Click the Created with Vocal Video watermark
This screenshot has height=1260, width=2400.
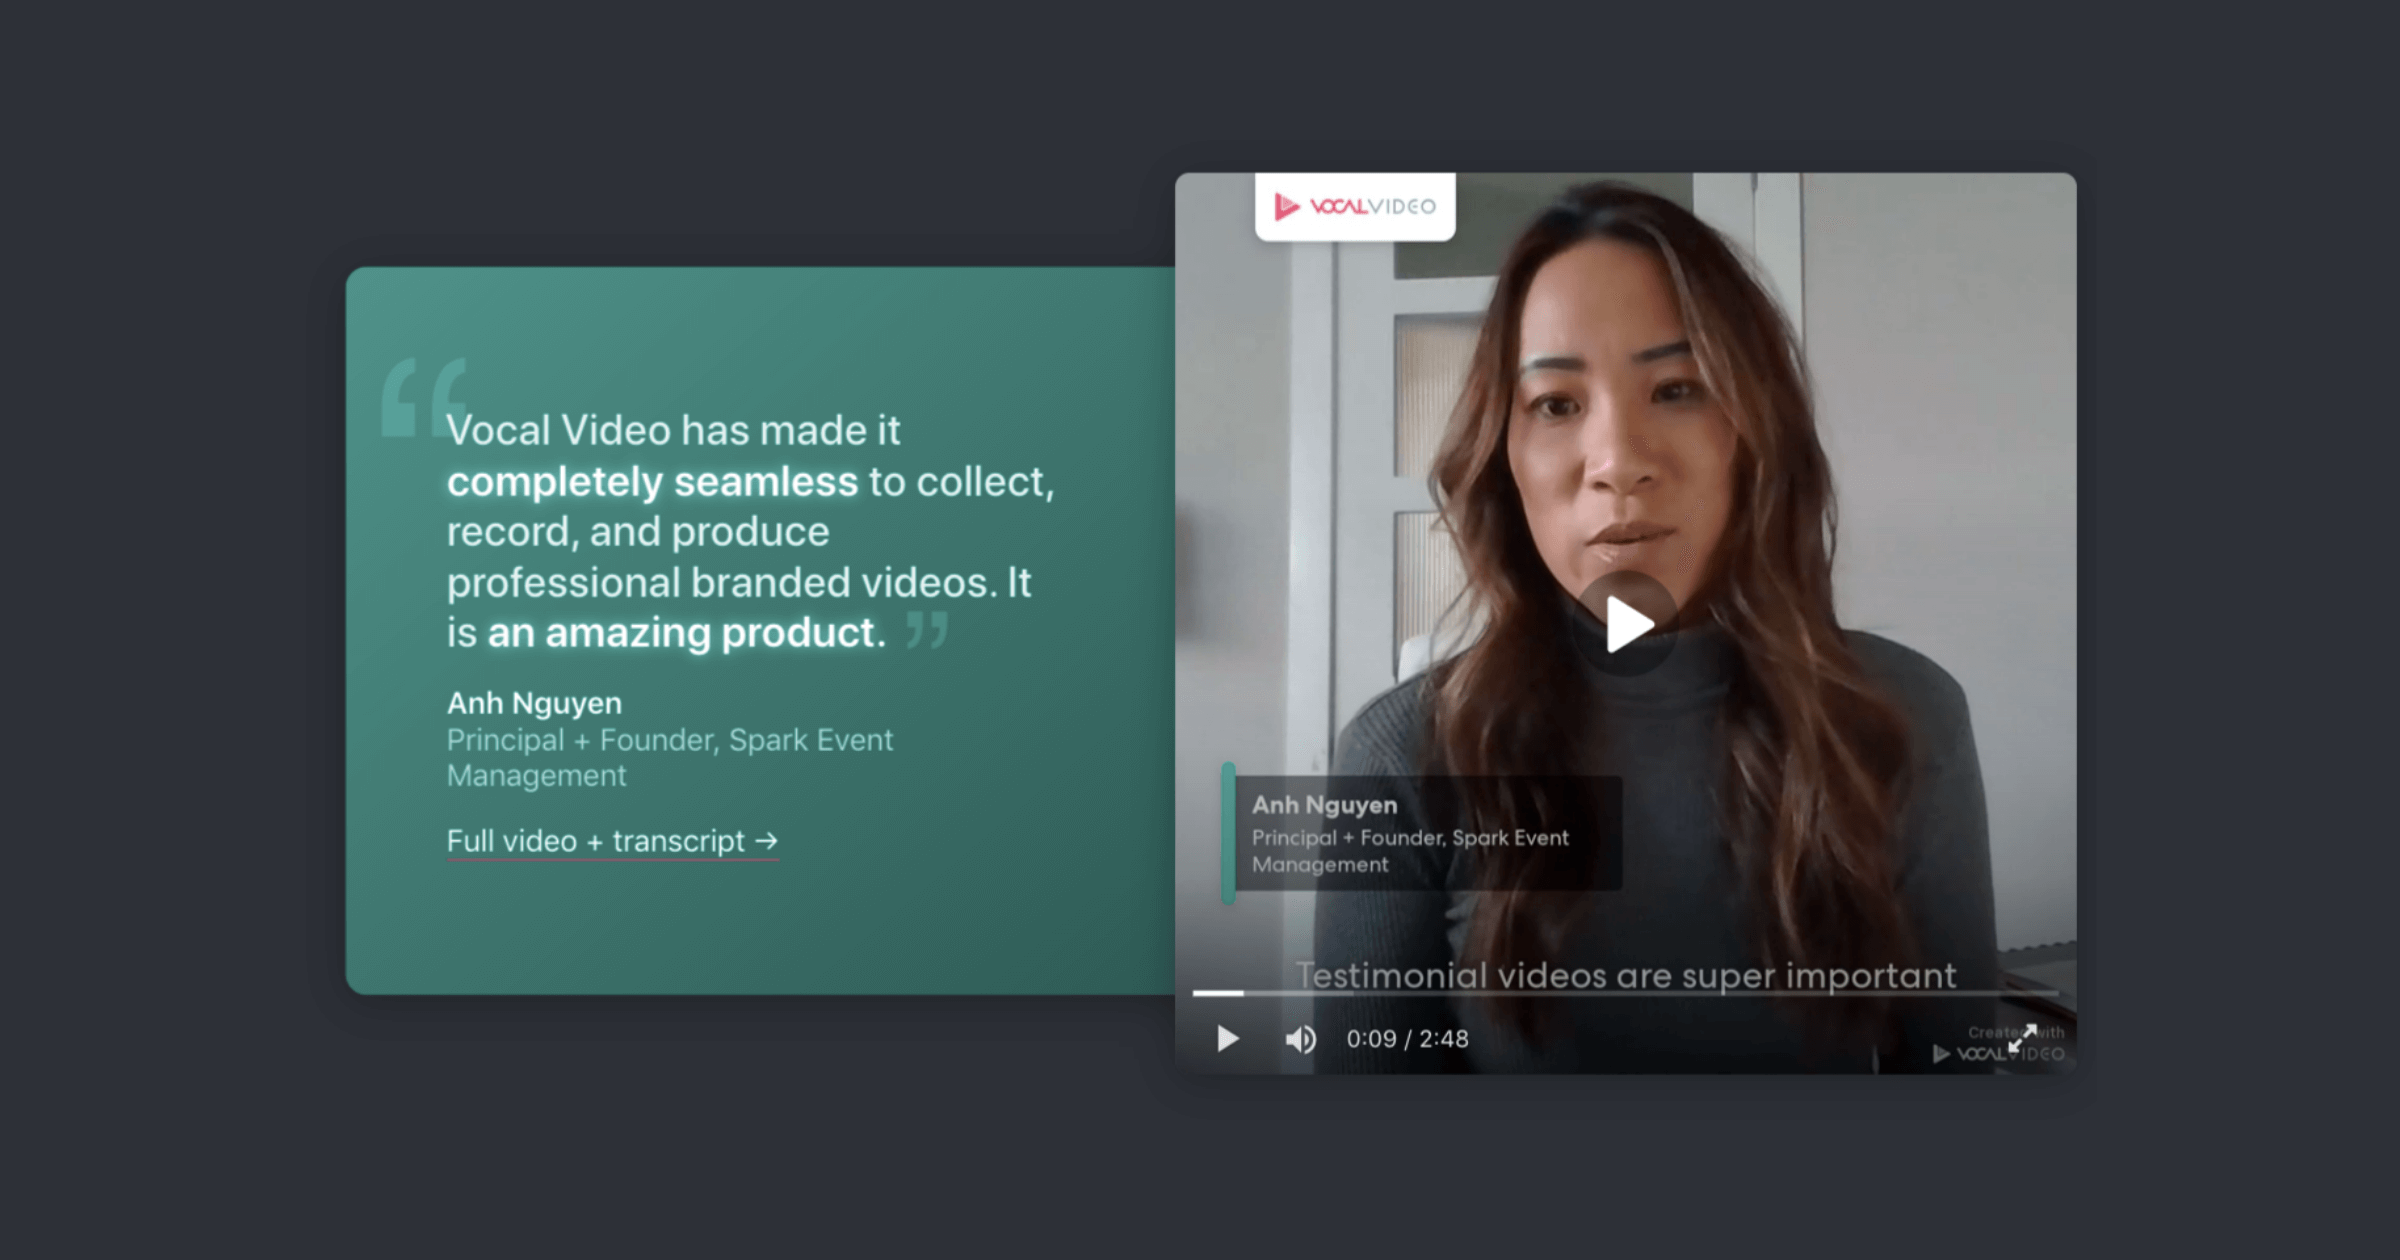click(x=1970, y=1052)
